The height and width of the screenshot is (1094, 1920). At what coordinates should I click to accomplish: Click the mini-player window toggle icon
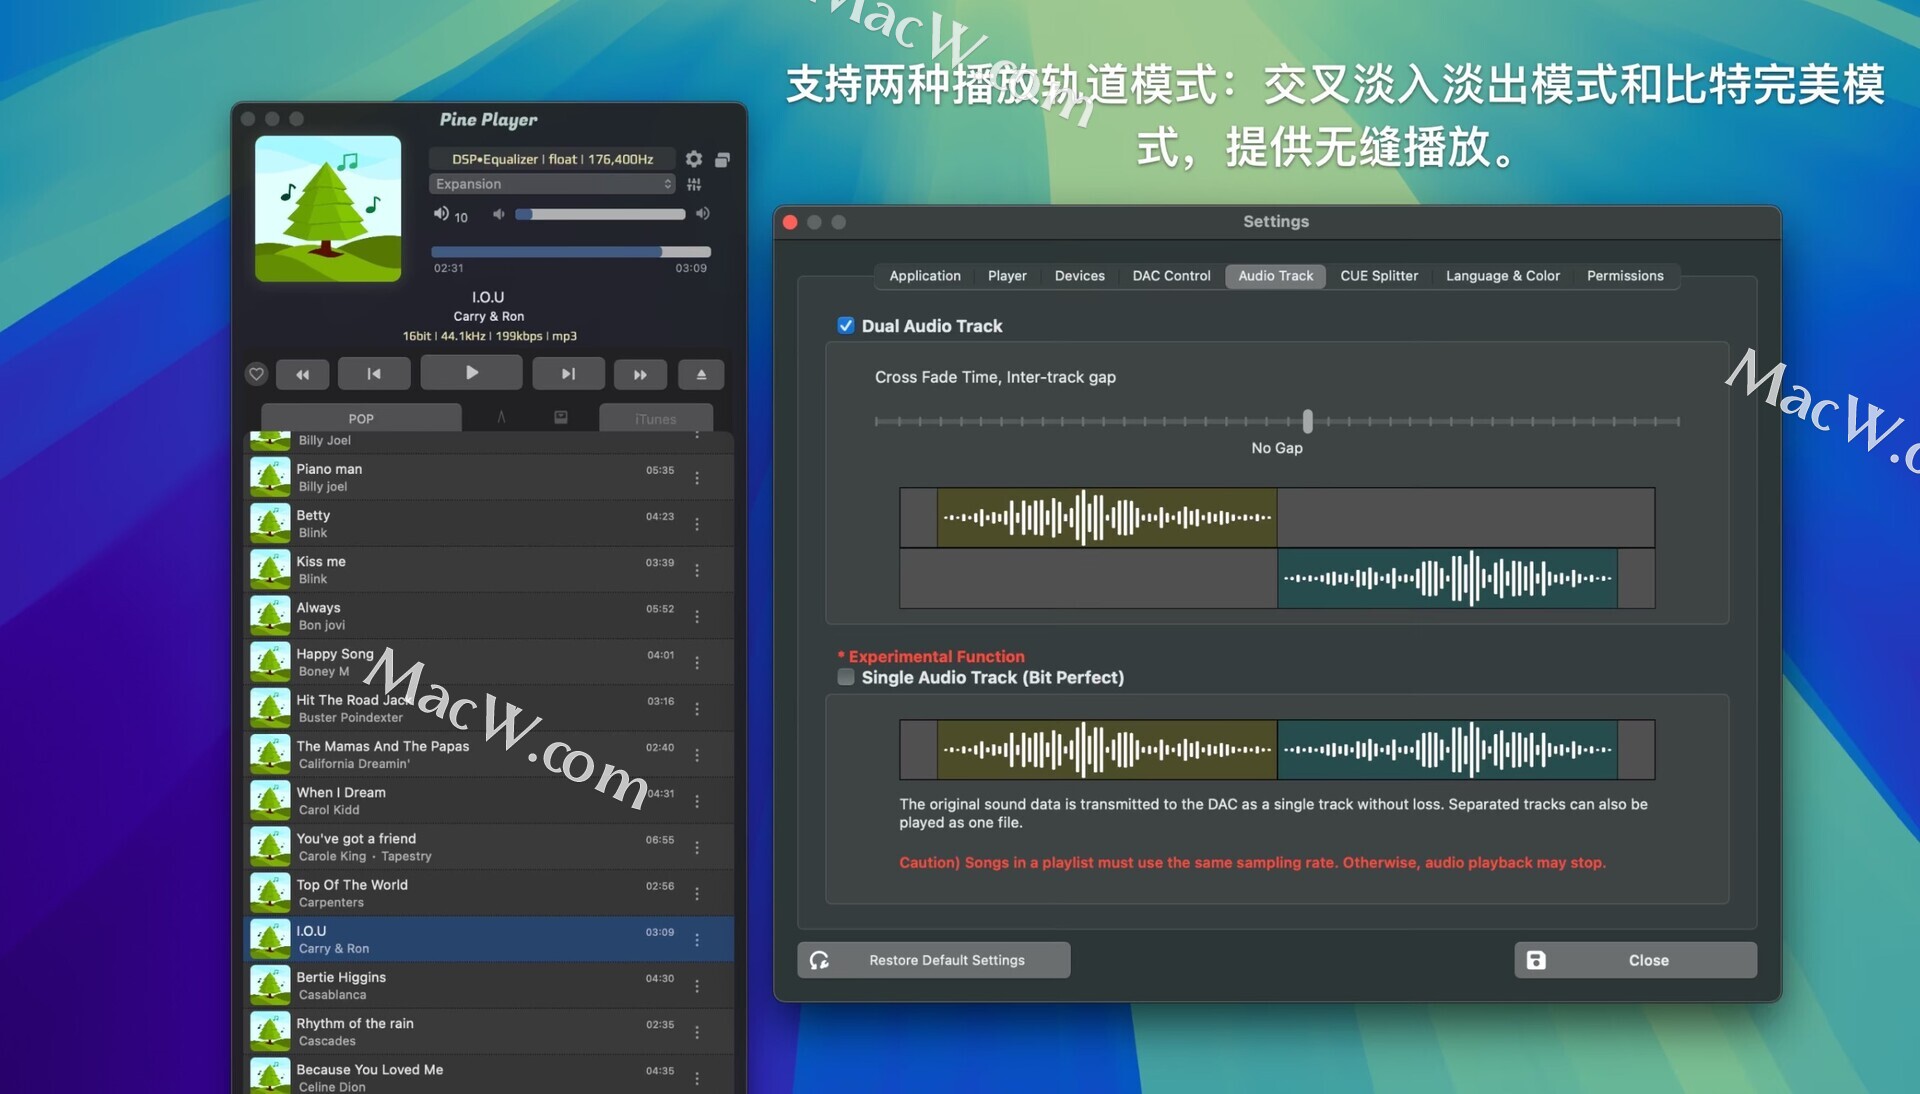[723, 159]
